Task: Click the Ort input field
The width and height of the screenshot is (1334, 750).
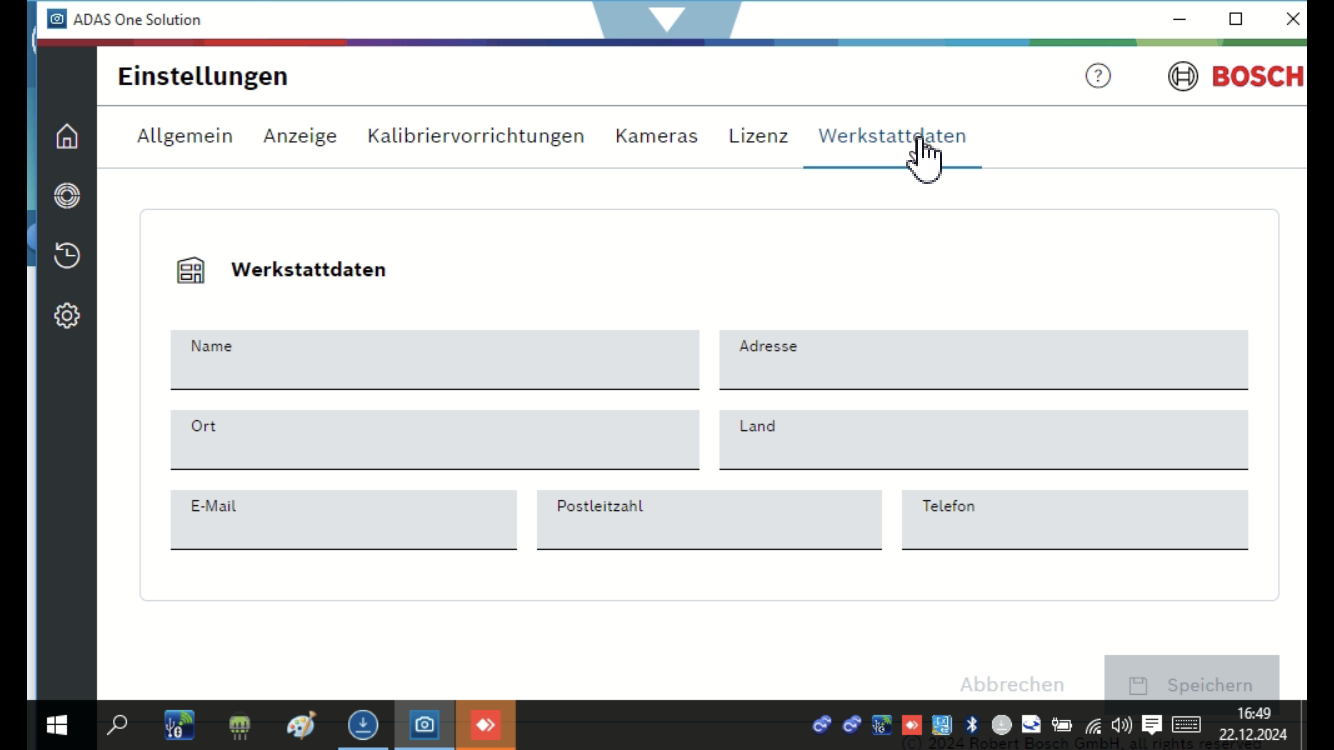Action: click(x=435, y=440)
